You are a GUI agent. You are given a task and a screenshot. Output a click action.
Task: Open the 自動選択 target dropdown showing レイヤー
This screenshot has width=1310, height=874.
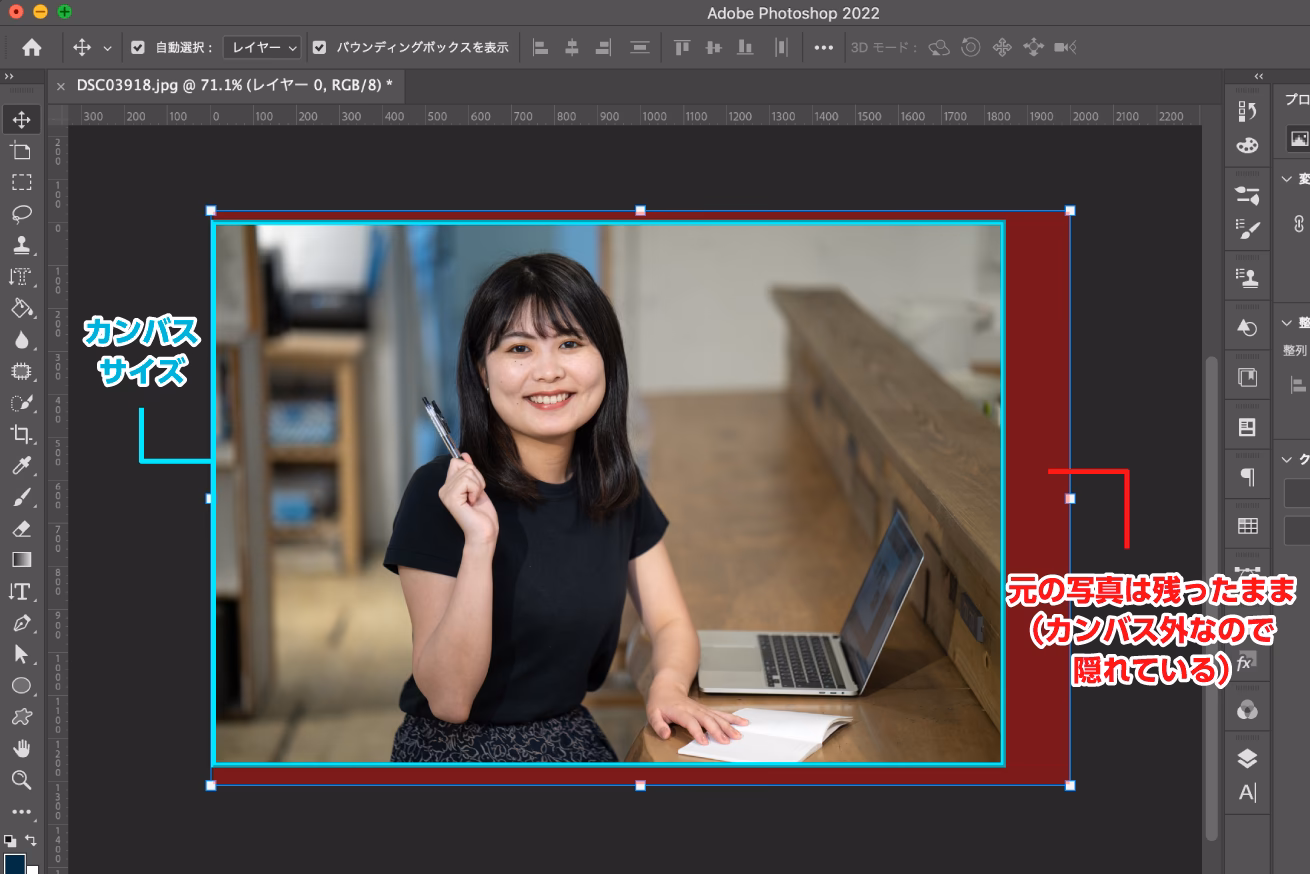point(261,46)
